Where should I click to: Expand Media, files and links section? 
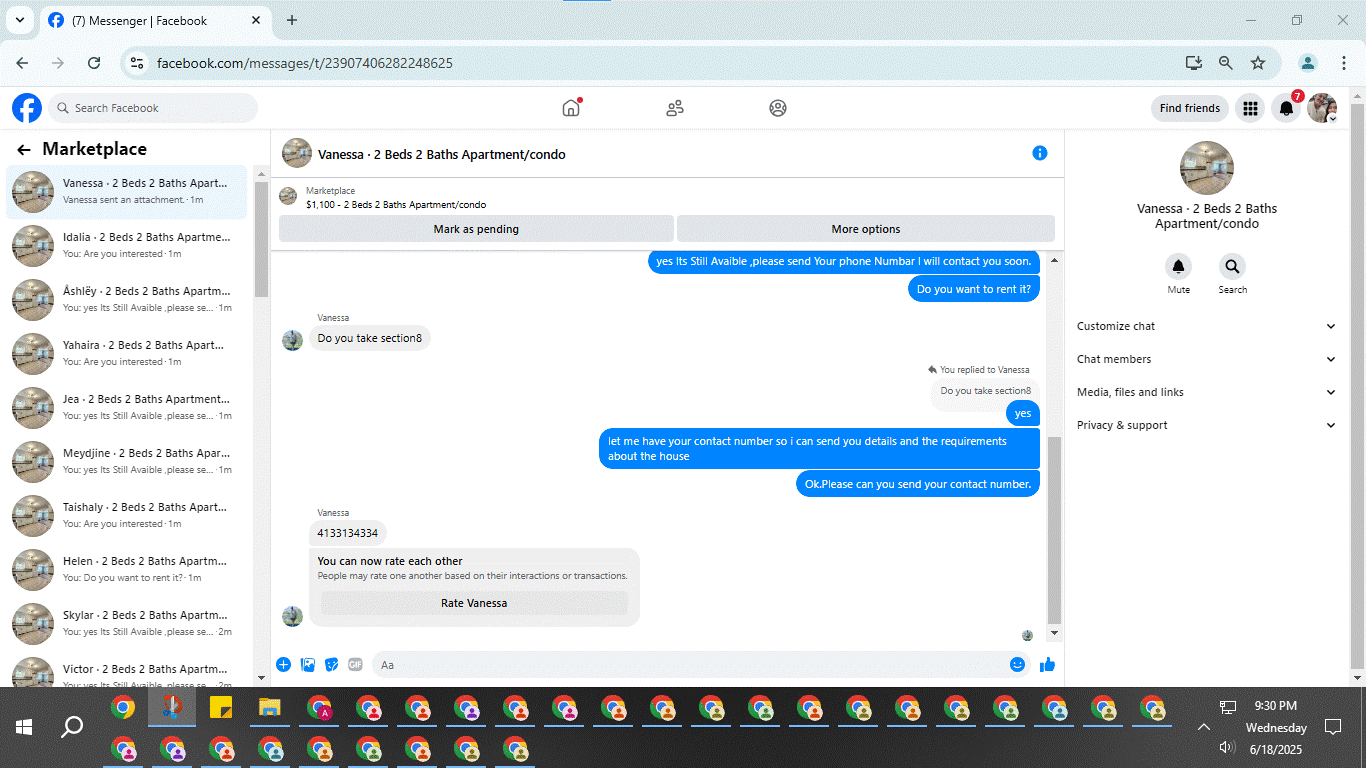coord(1206,392)
